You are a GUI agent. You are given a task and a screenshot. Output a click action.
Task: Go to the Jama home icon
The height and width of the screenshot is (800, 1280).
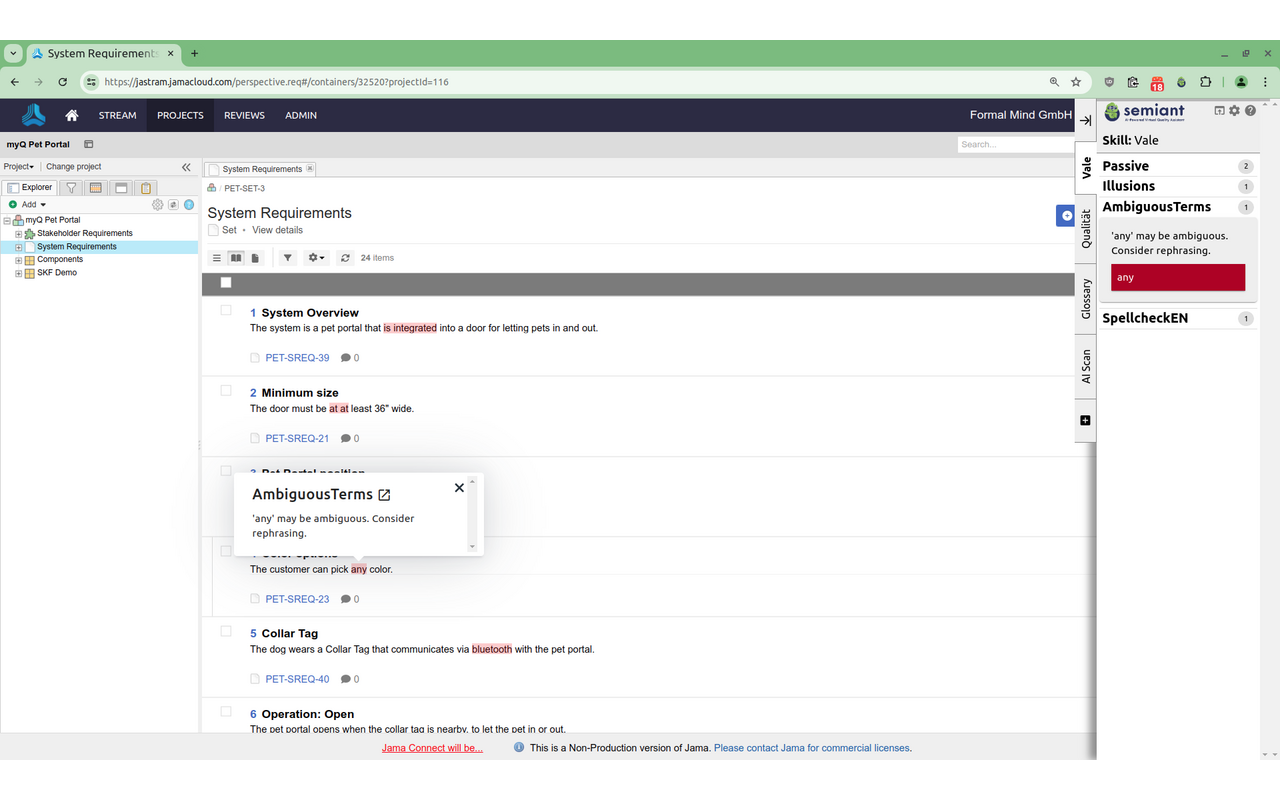pyautogui.click(x=71, y=115)
